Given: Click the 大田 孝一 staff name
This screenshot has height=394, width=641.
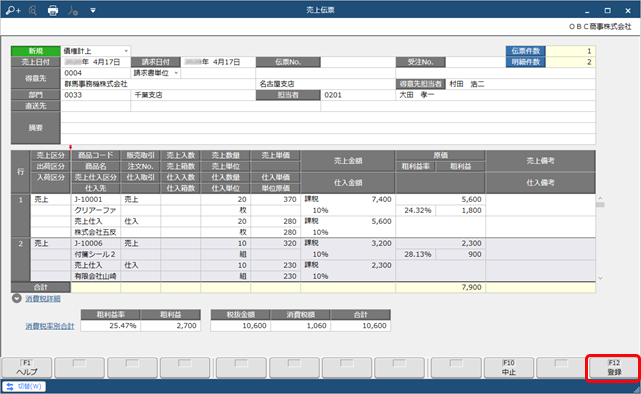Looking at the screenshot, I should [417, 95].
